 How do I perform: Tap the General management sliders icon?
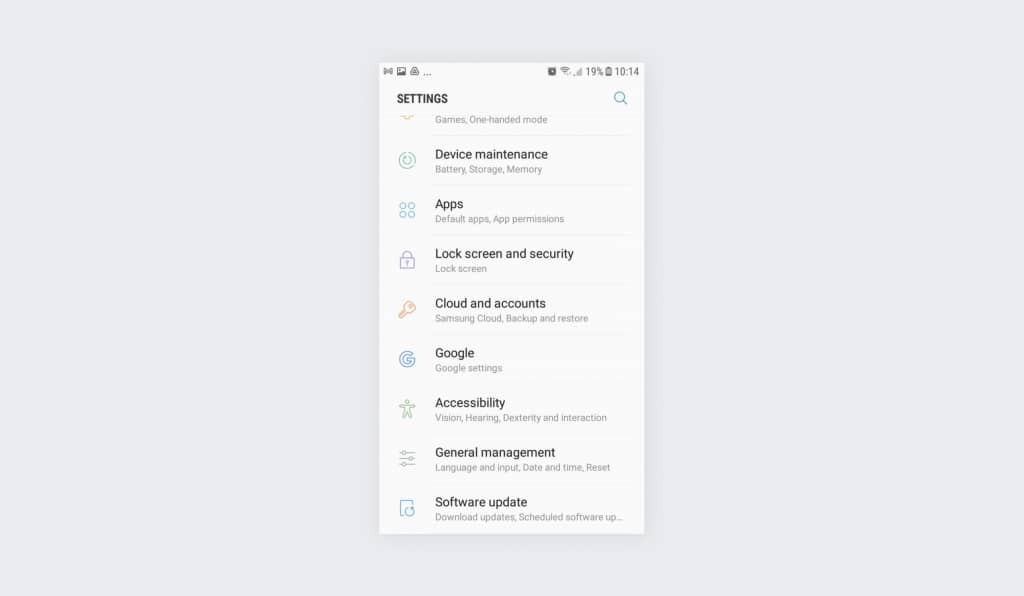407,458
